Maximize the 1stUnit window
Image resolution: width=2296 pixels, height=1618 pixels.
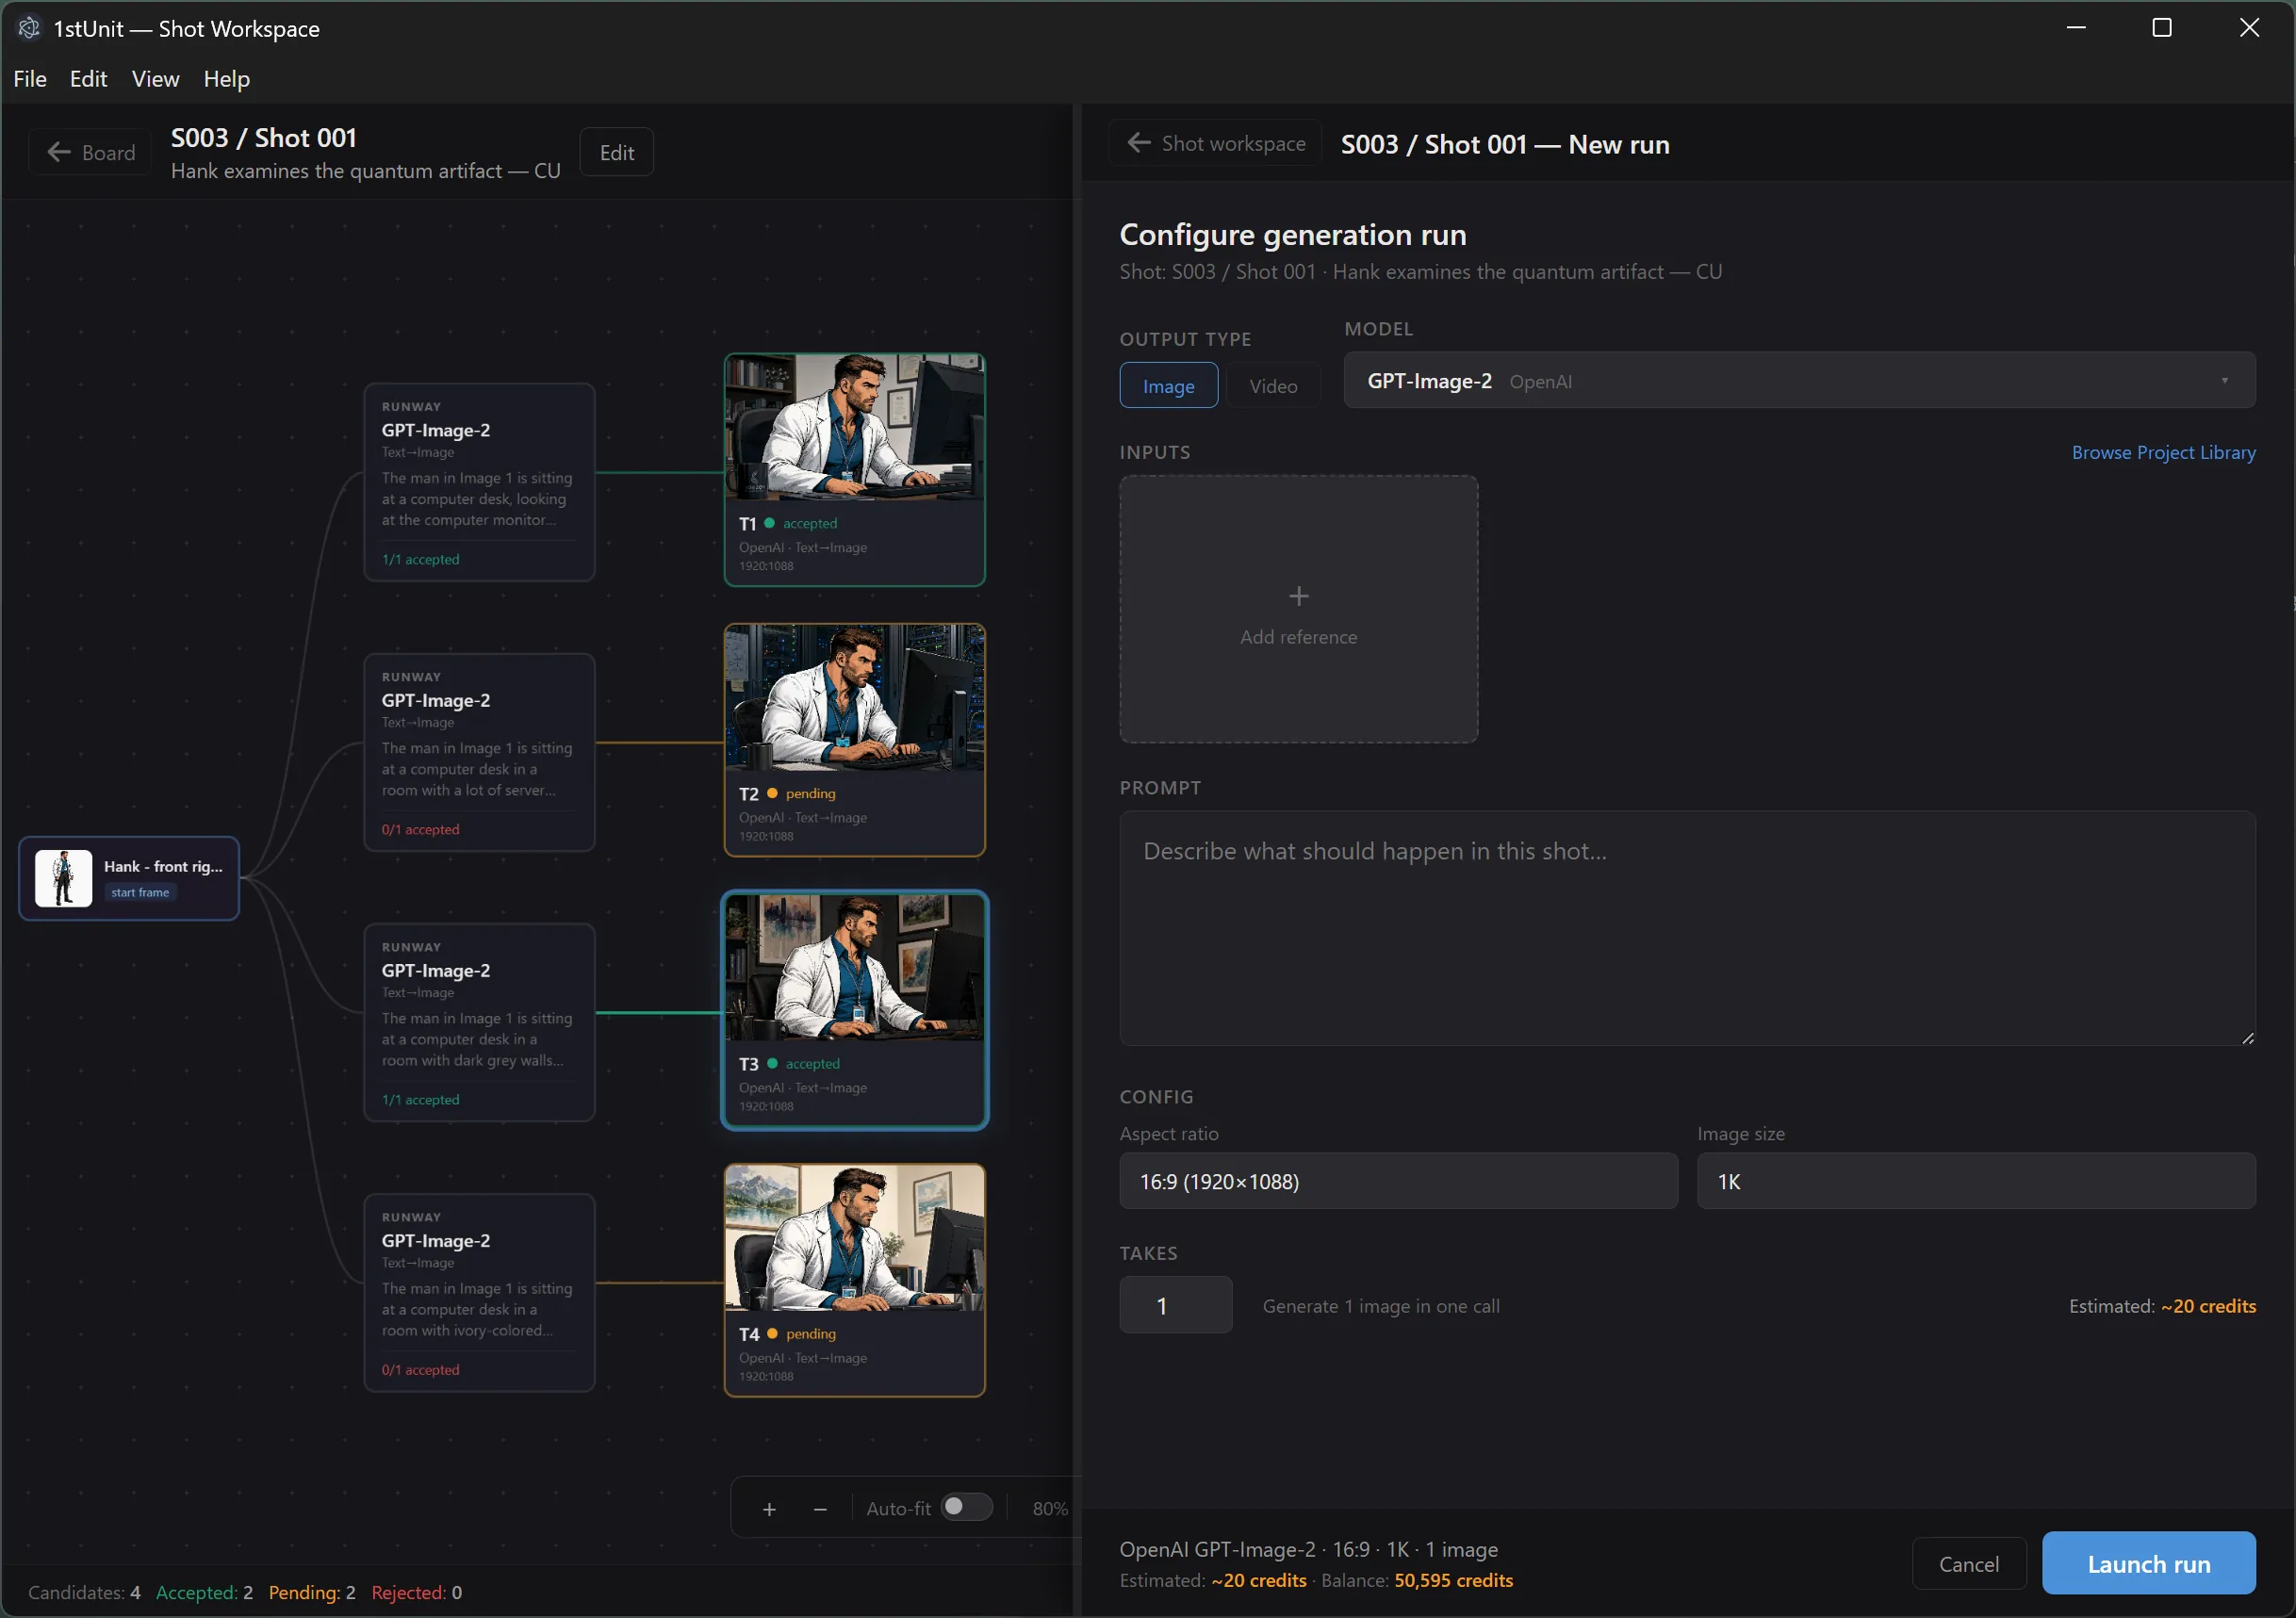2162,28
